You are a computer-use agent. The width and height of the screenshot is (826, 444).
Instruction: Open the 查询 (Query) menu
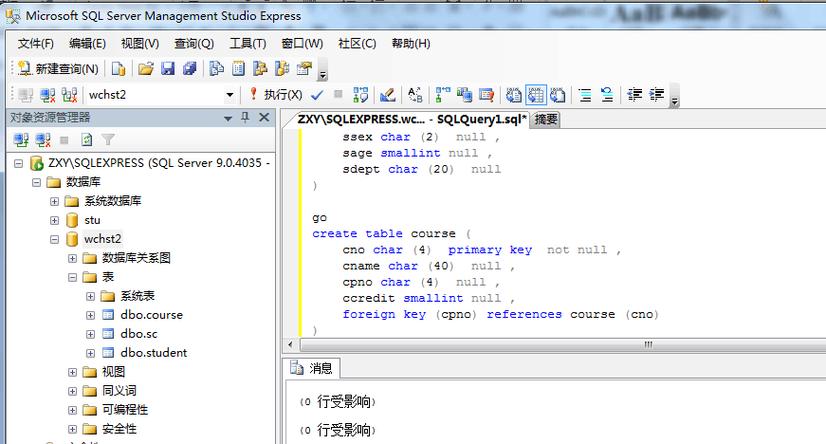click(193, 44)
